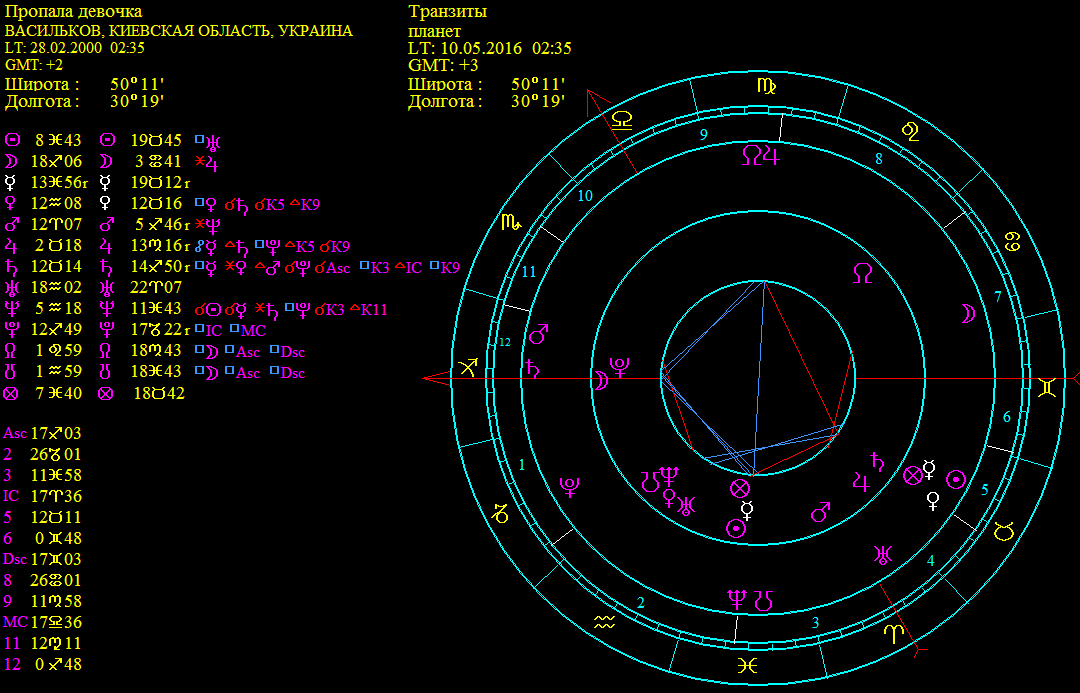Select the transit Uranus glyph in house 4

tap(883, 554)
